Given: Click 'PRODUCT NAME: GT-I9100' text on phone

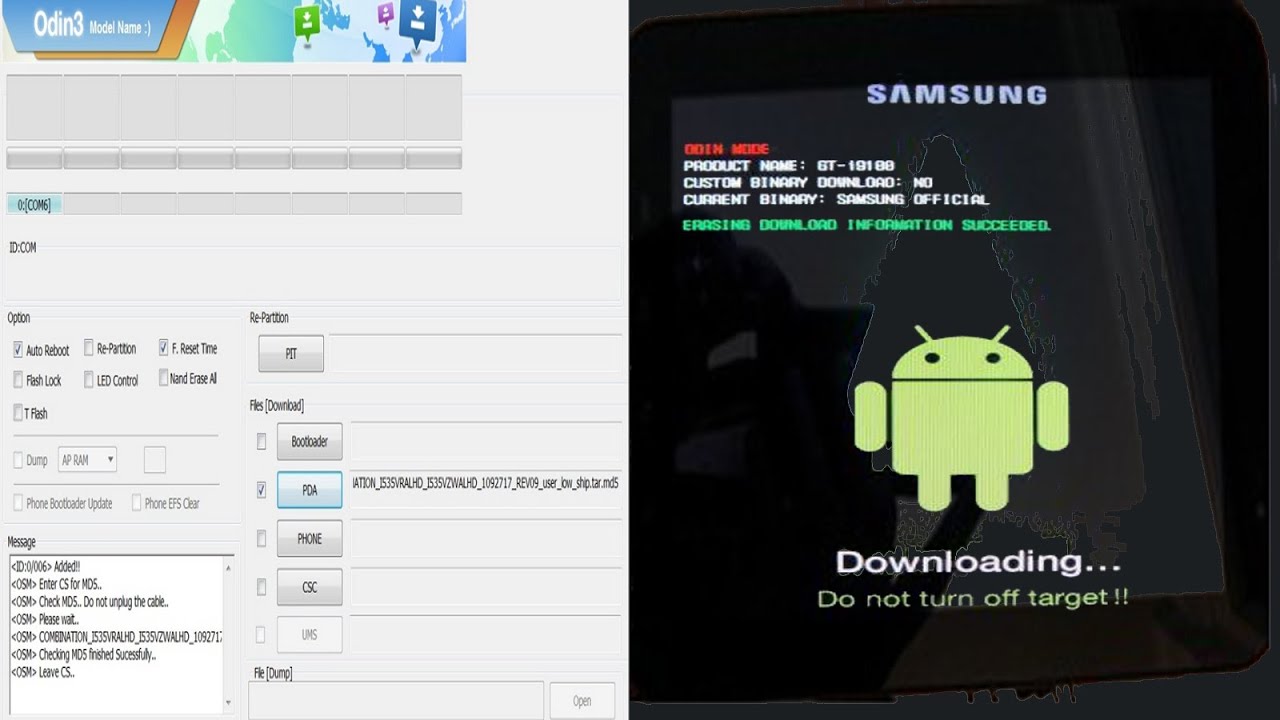Looking at the screenshot, I should [789, 166].
